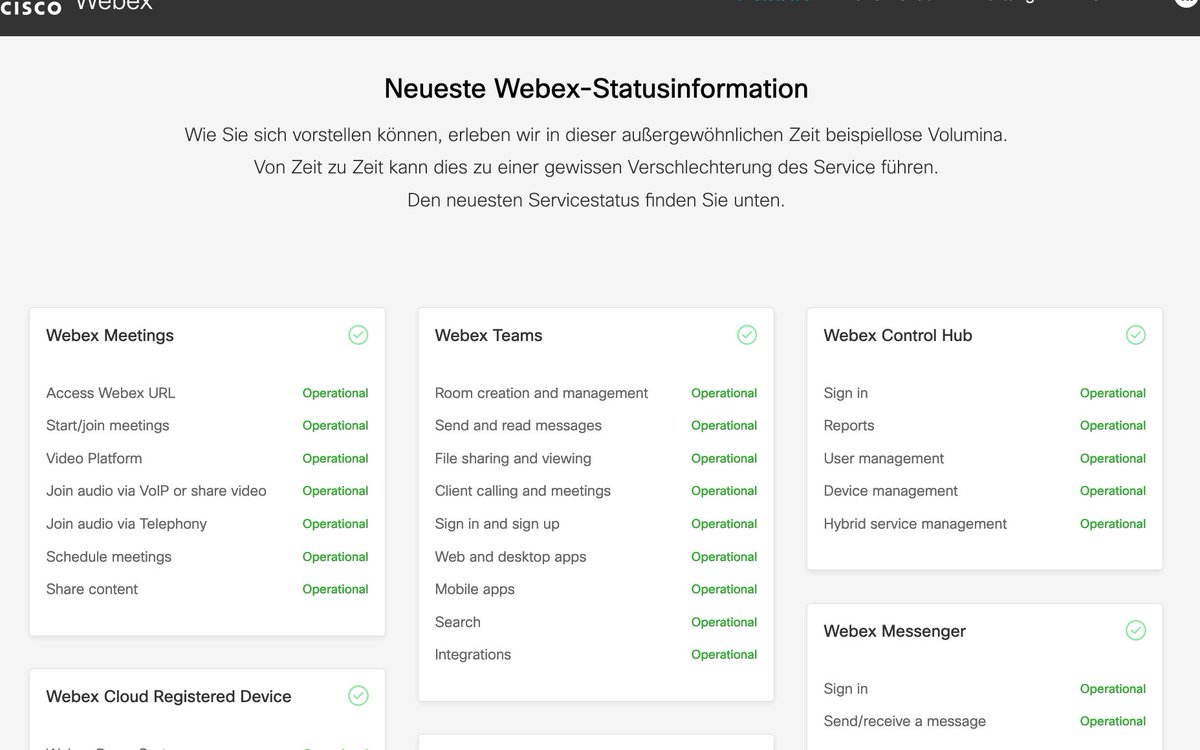Select Sign in and sign up label
The height and width of the screenshot is (750, 1200).
(x=497, y=524)
